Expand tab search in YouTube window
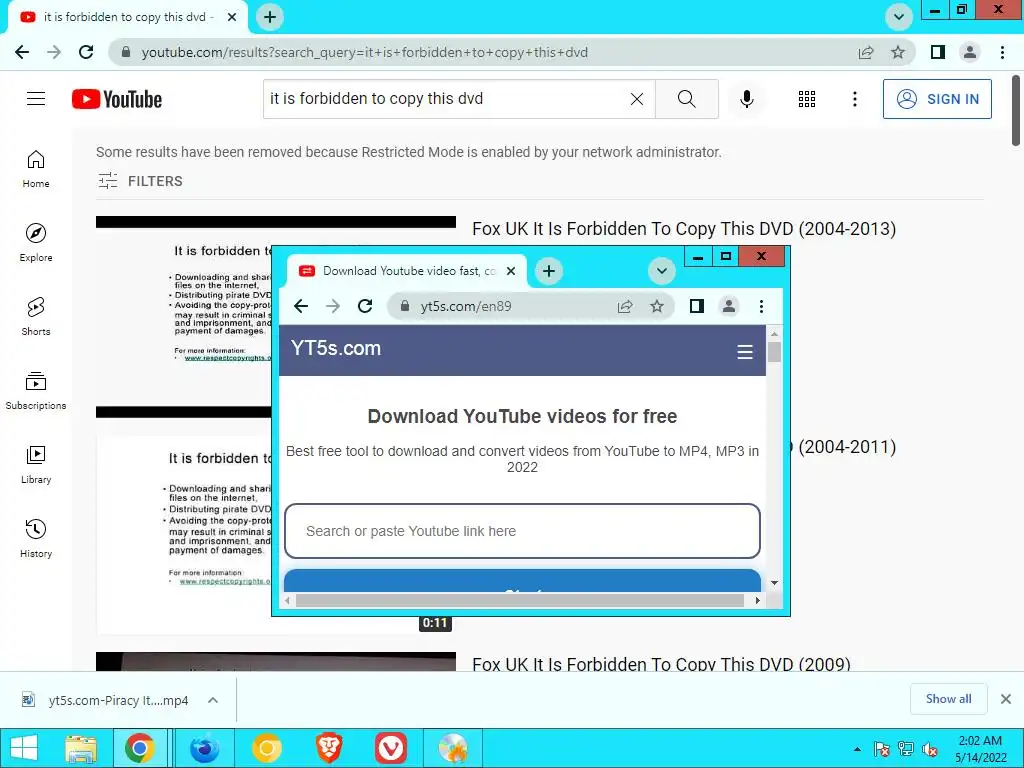The height and width of the screenshot is (768, 1024). pyautogui.click(x=899, y=17)
